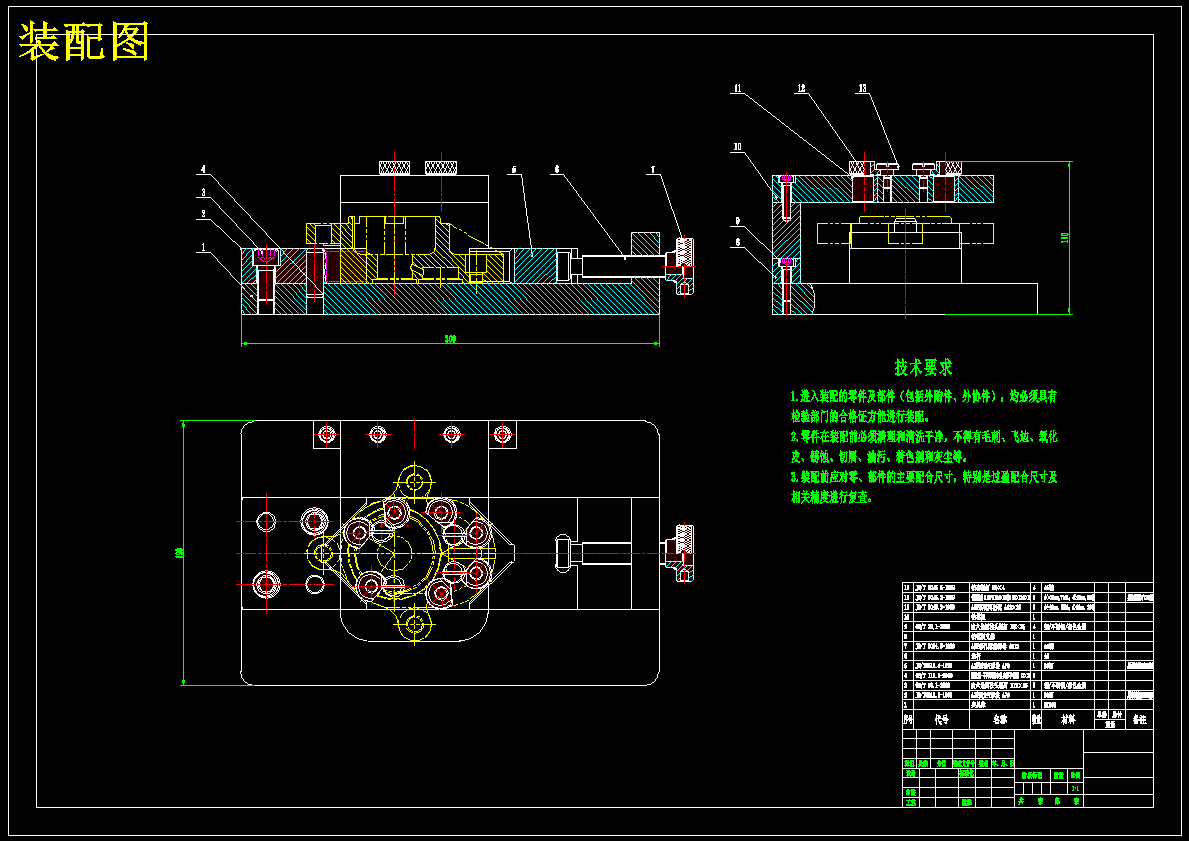Click part balloon number 7 above front view
Viewport: 1189px width, 841px height.
tap(651, 170)
